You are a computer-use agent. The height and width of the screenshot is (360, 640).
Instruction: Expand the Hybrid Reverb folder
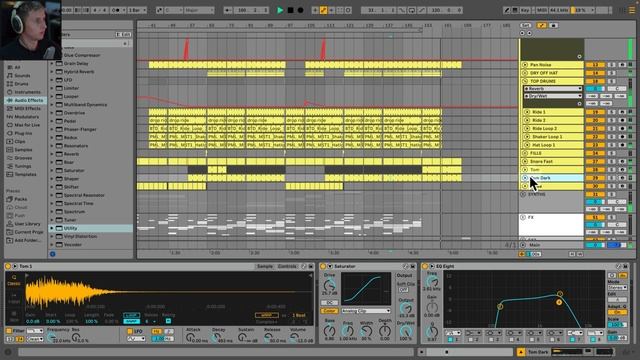(52, 71)
